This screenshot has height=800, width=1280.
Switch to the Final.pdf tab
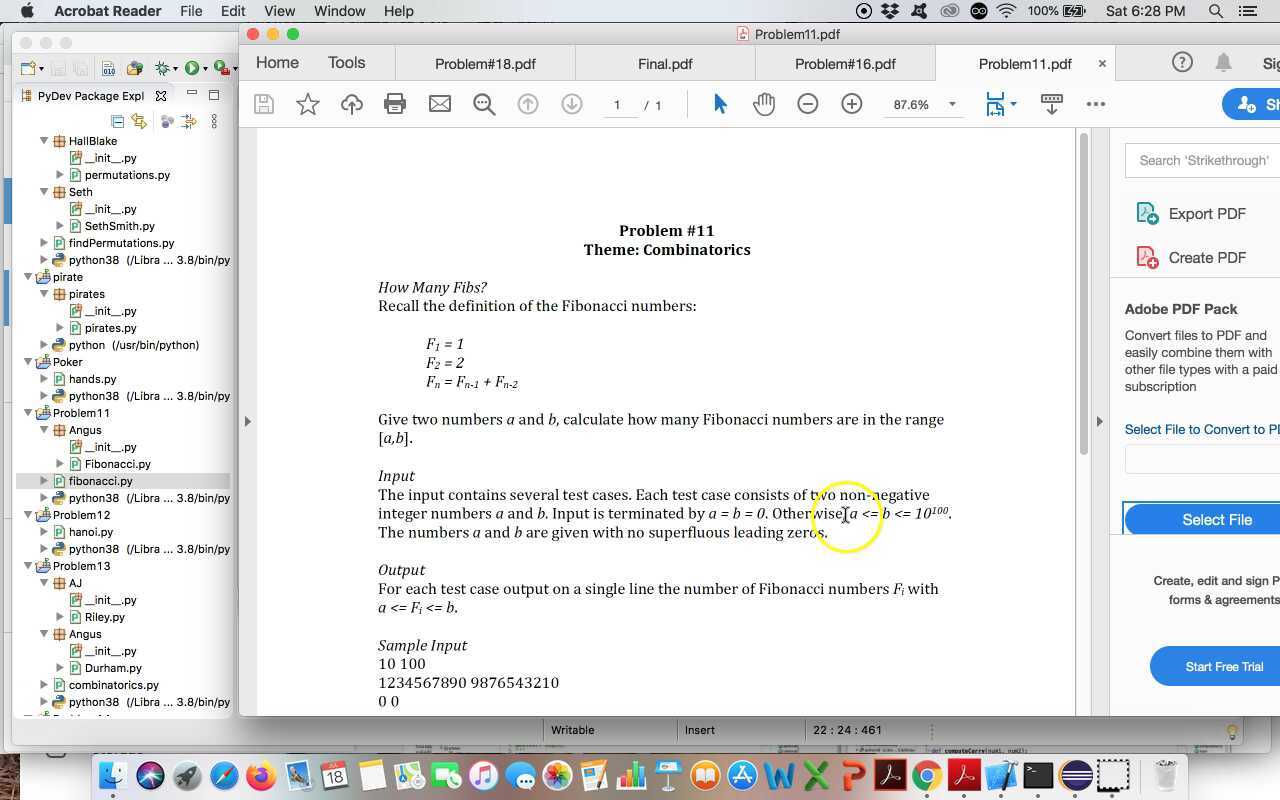[x=665, y=63]
